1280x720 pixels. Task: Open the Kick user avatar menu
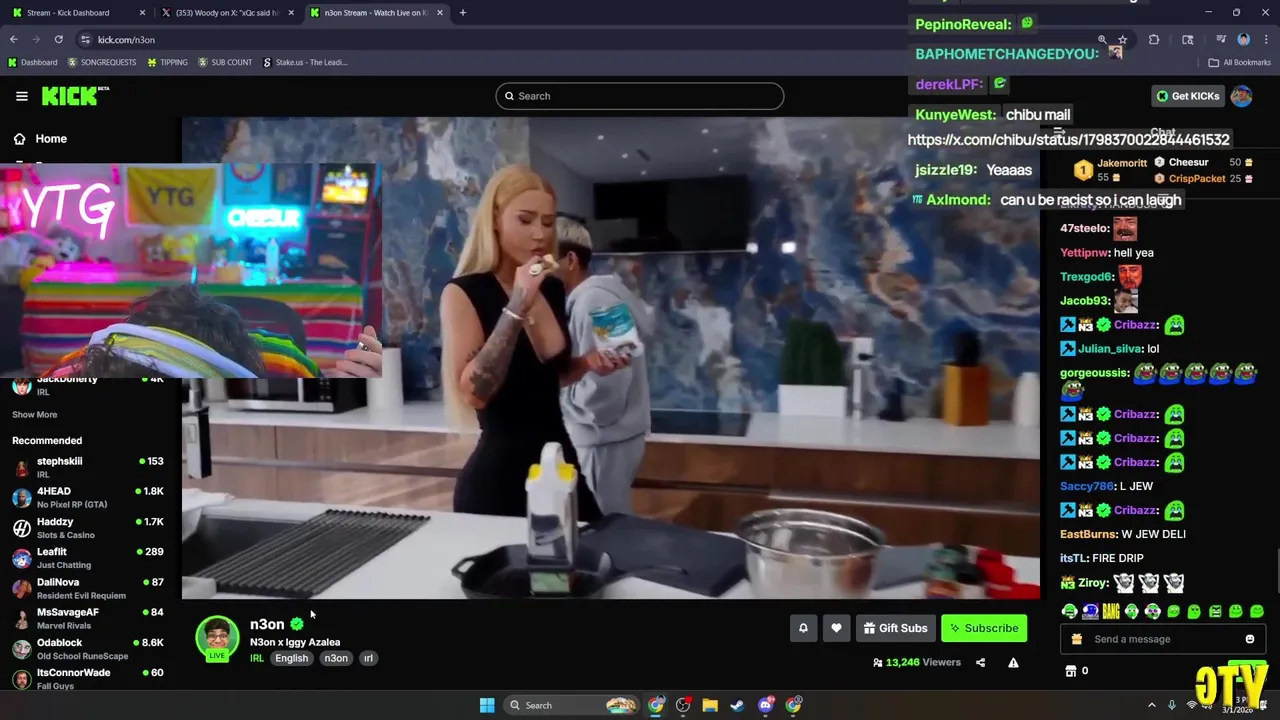tap(1241, 96)
